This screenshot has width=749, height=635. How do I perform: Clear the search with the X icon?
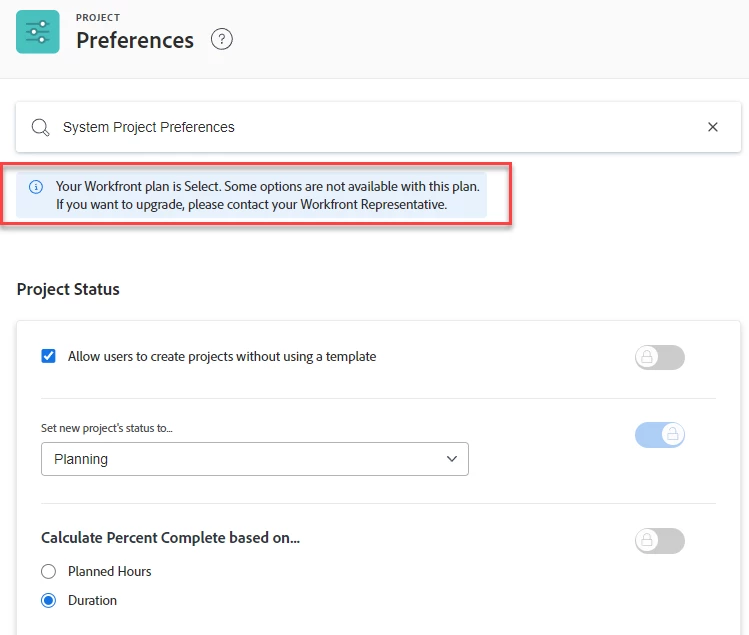[x=713, y=127]
